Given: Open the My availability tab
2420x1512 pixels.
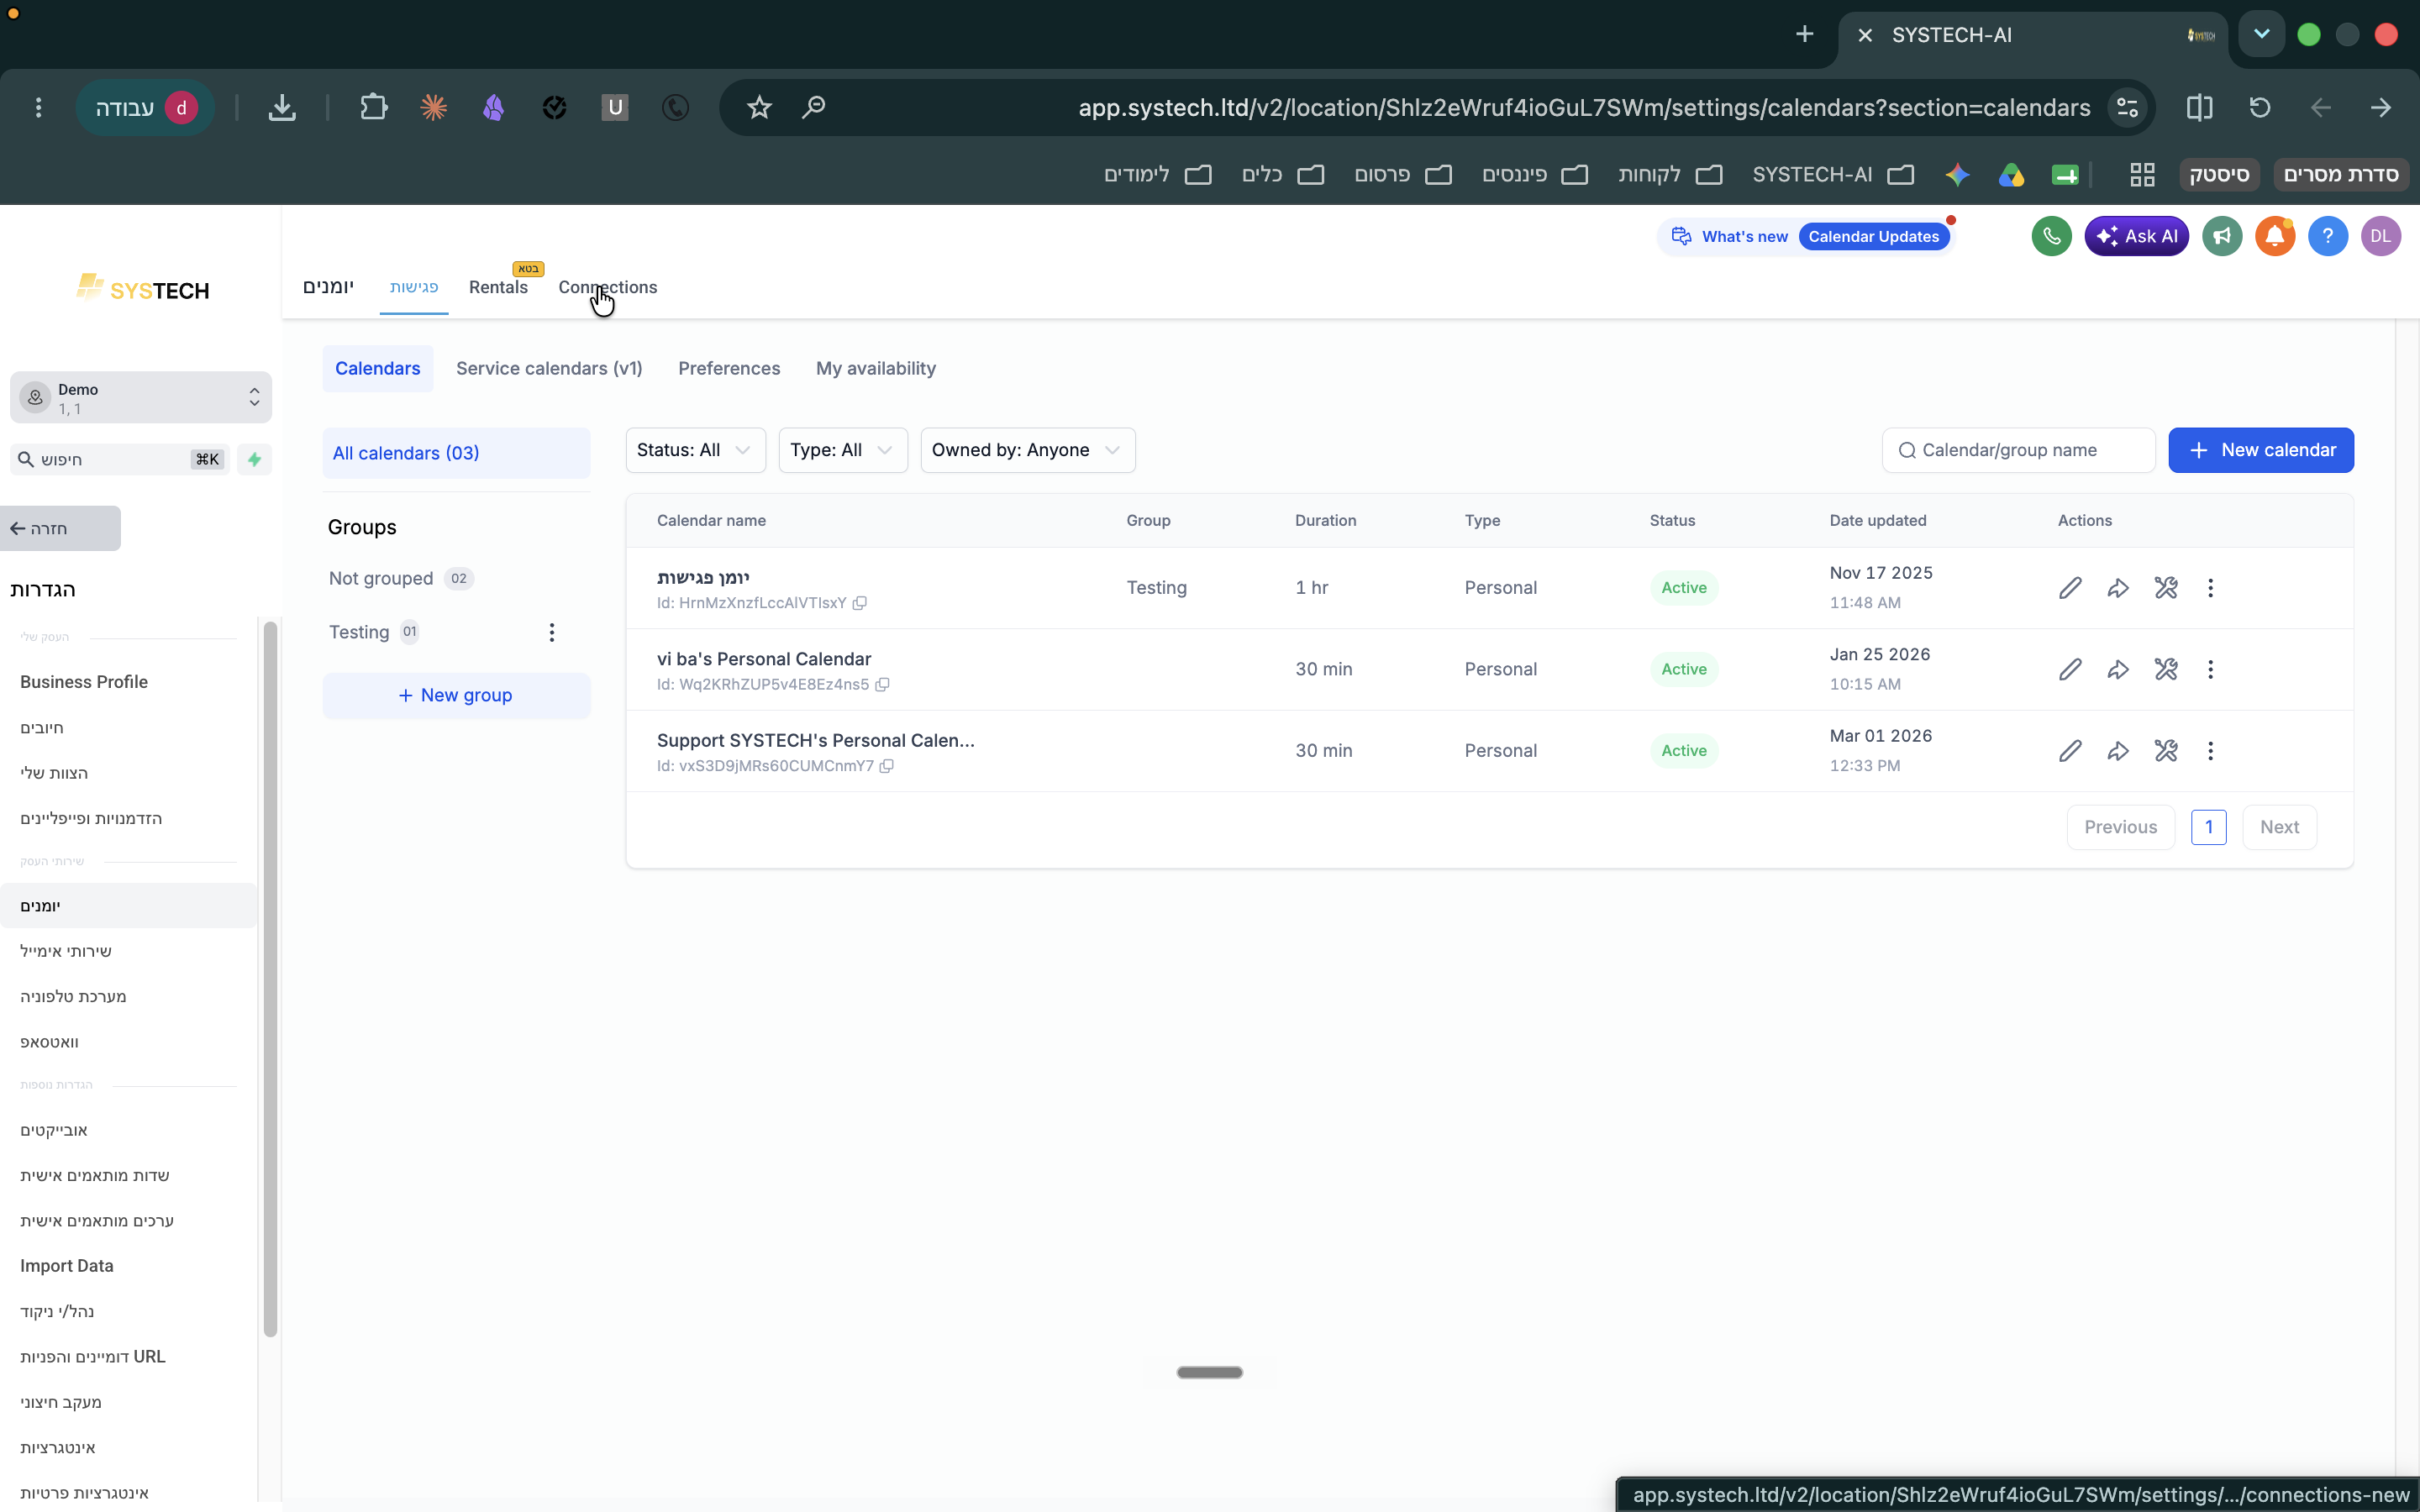Looking at the screenshot, I should (875, 369).
